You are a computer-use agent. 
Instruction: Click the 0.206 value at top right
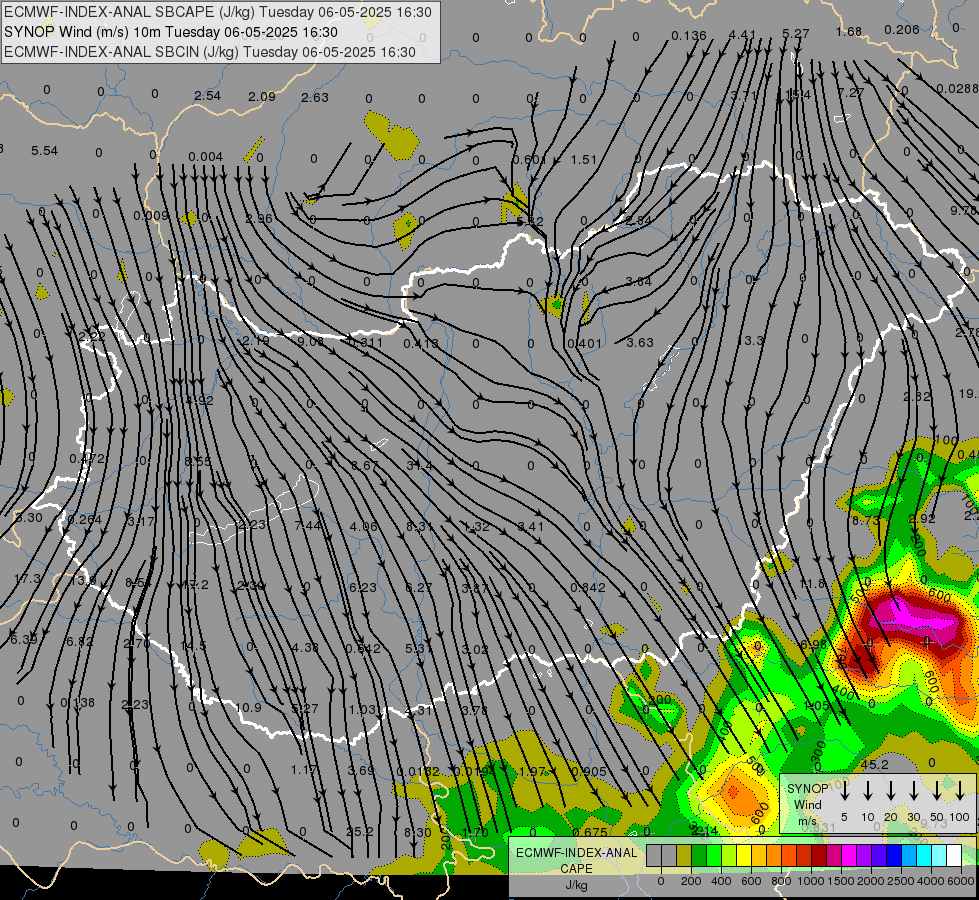pyautogui.click(x=902, y=29)
